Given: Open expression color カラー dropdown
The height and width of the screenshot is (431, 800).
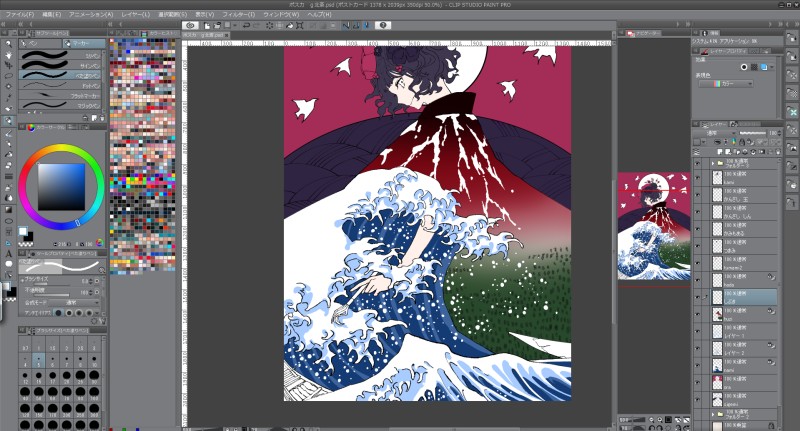Looking at the screenshot, I should click(726, 84).
